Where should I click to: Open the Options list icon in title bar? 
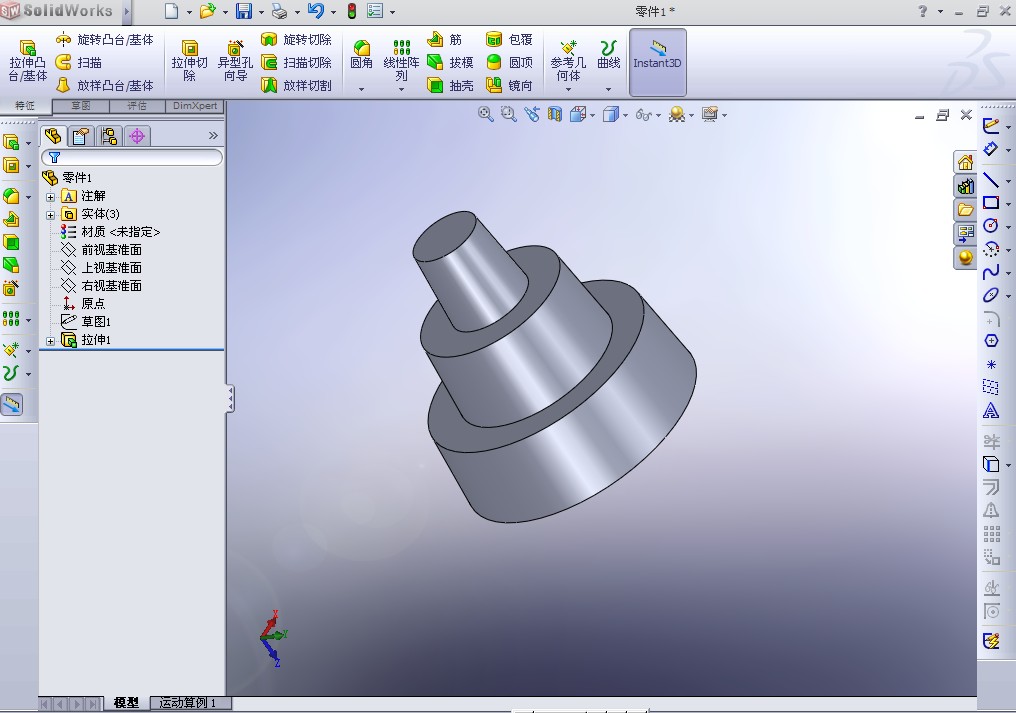click(x=375, y=11)
